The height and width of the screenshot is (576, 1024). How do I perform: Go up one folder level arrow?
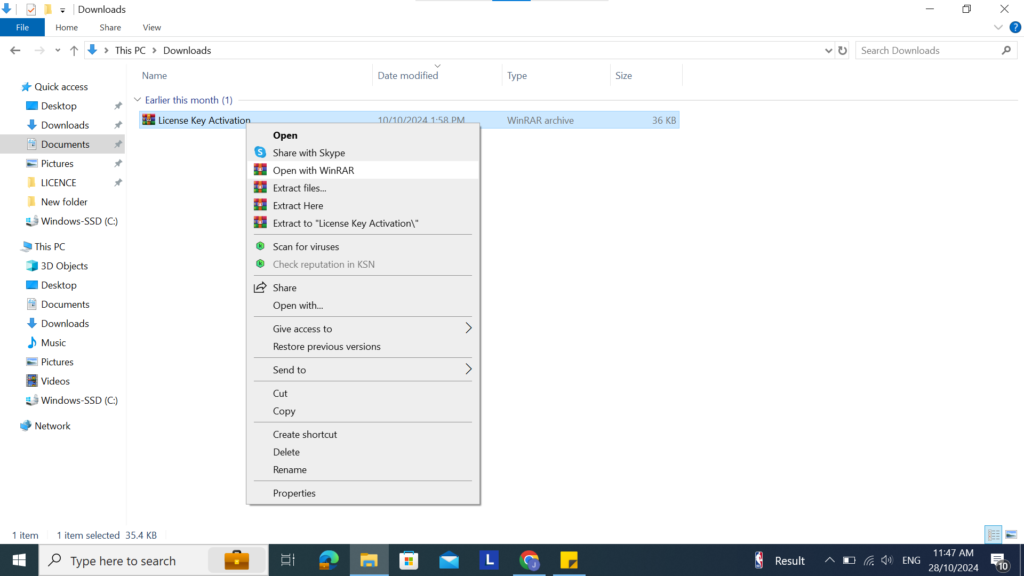pos(74,50)
